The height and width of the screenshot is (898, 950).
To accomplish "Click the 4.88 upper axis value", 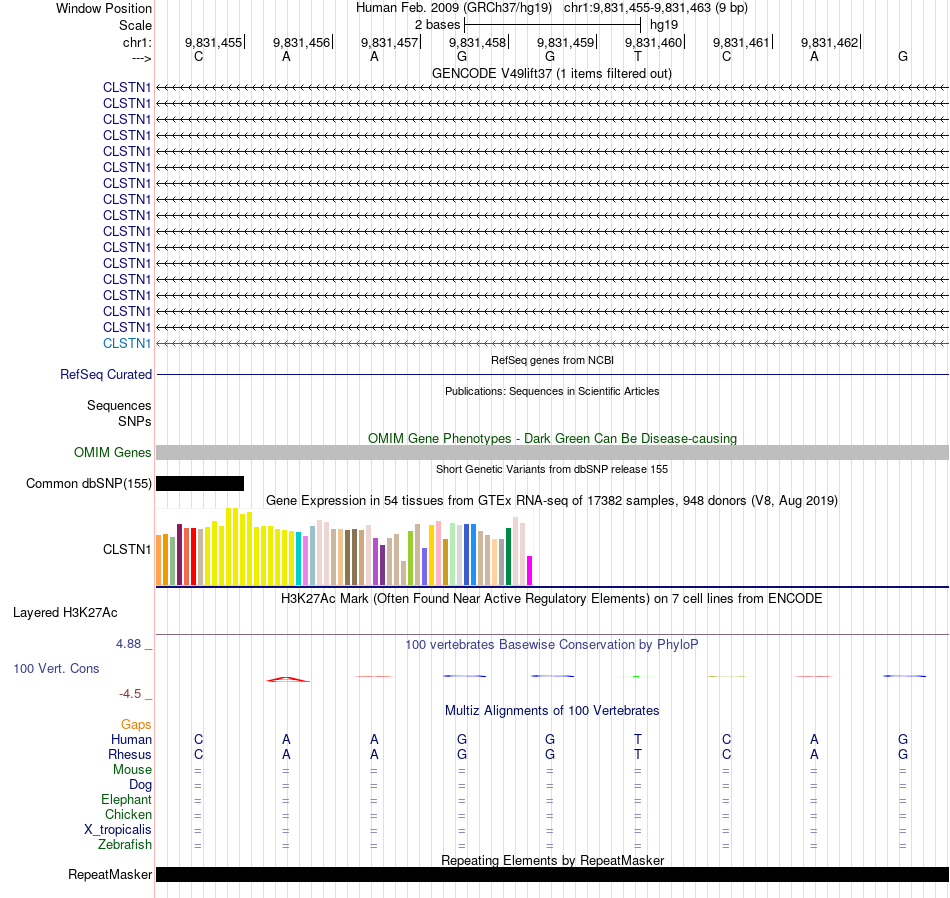I will [128, 644].
